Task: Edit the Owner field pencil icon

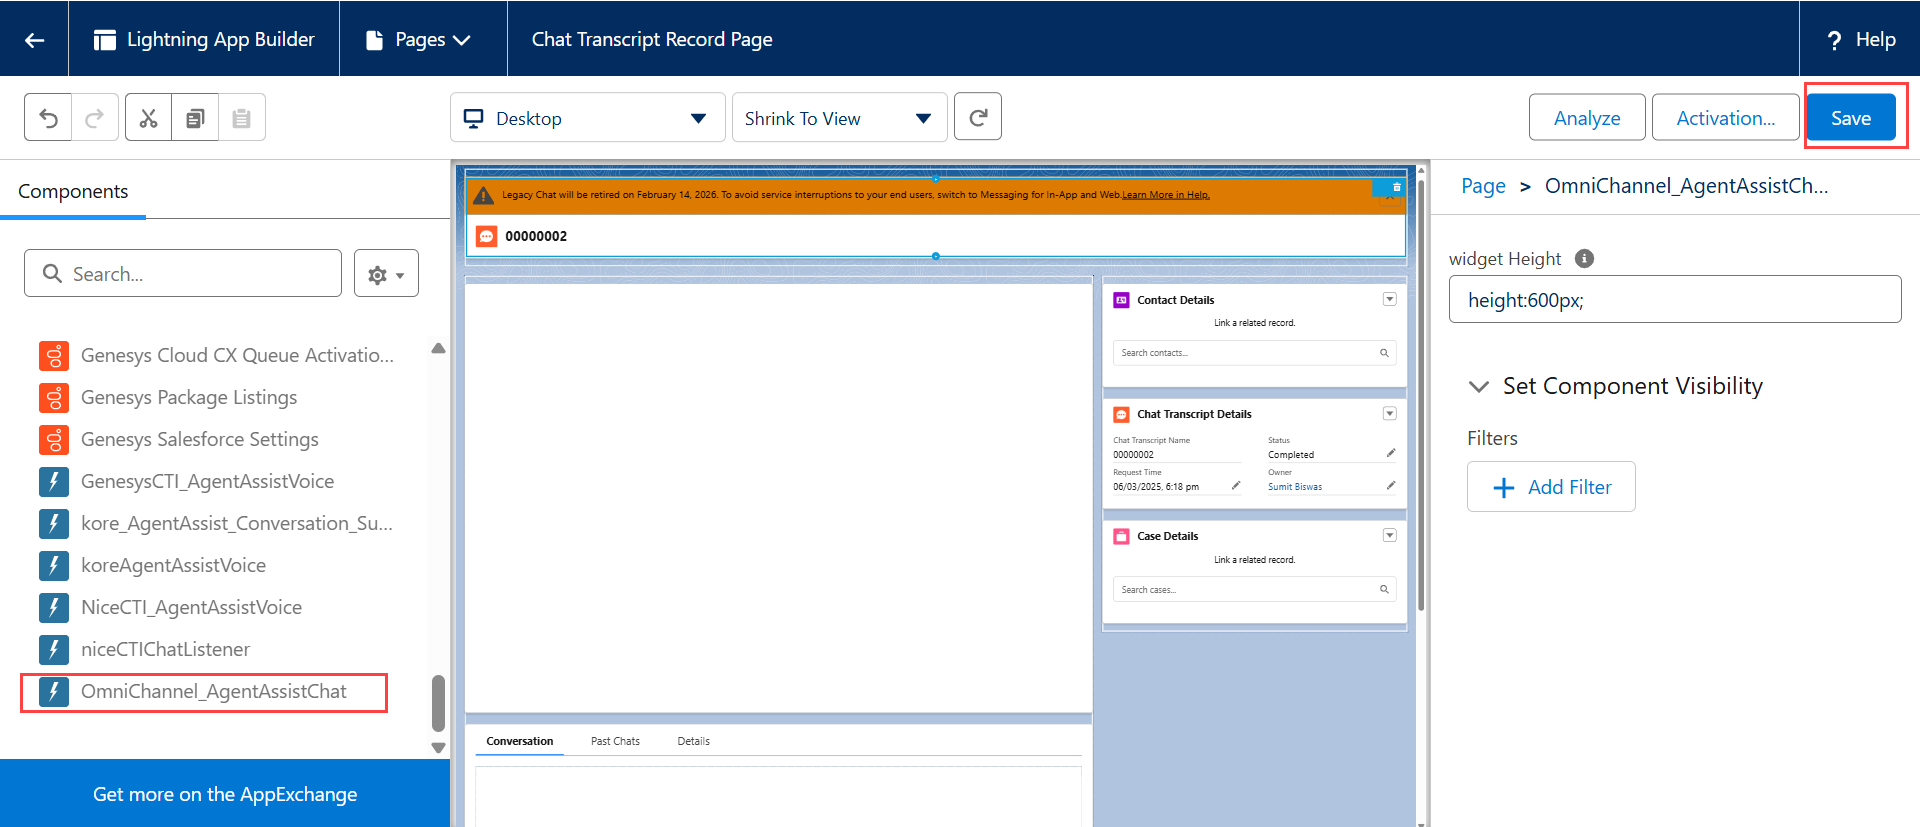Action: point(1390,485)
